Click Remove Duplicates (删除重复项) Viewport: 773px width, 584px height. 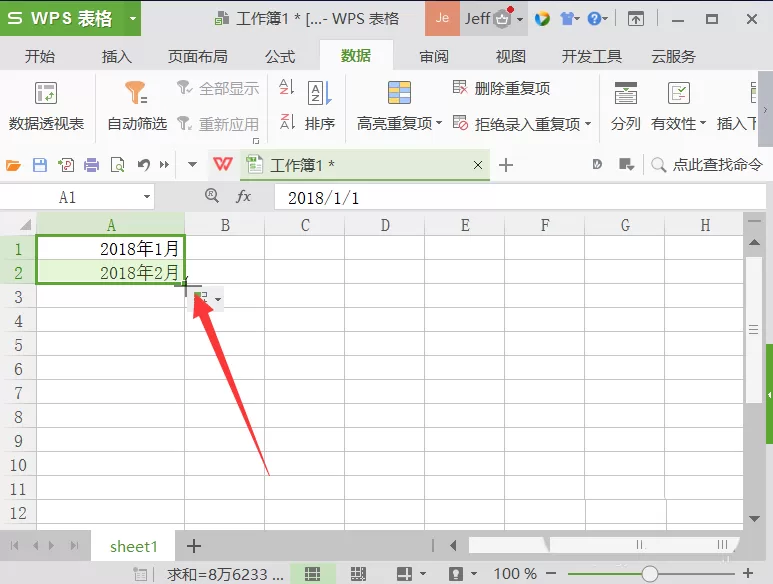(501, 89)
